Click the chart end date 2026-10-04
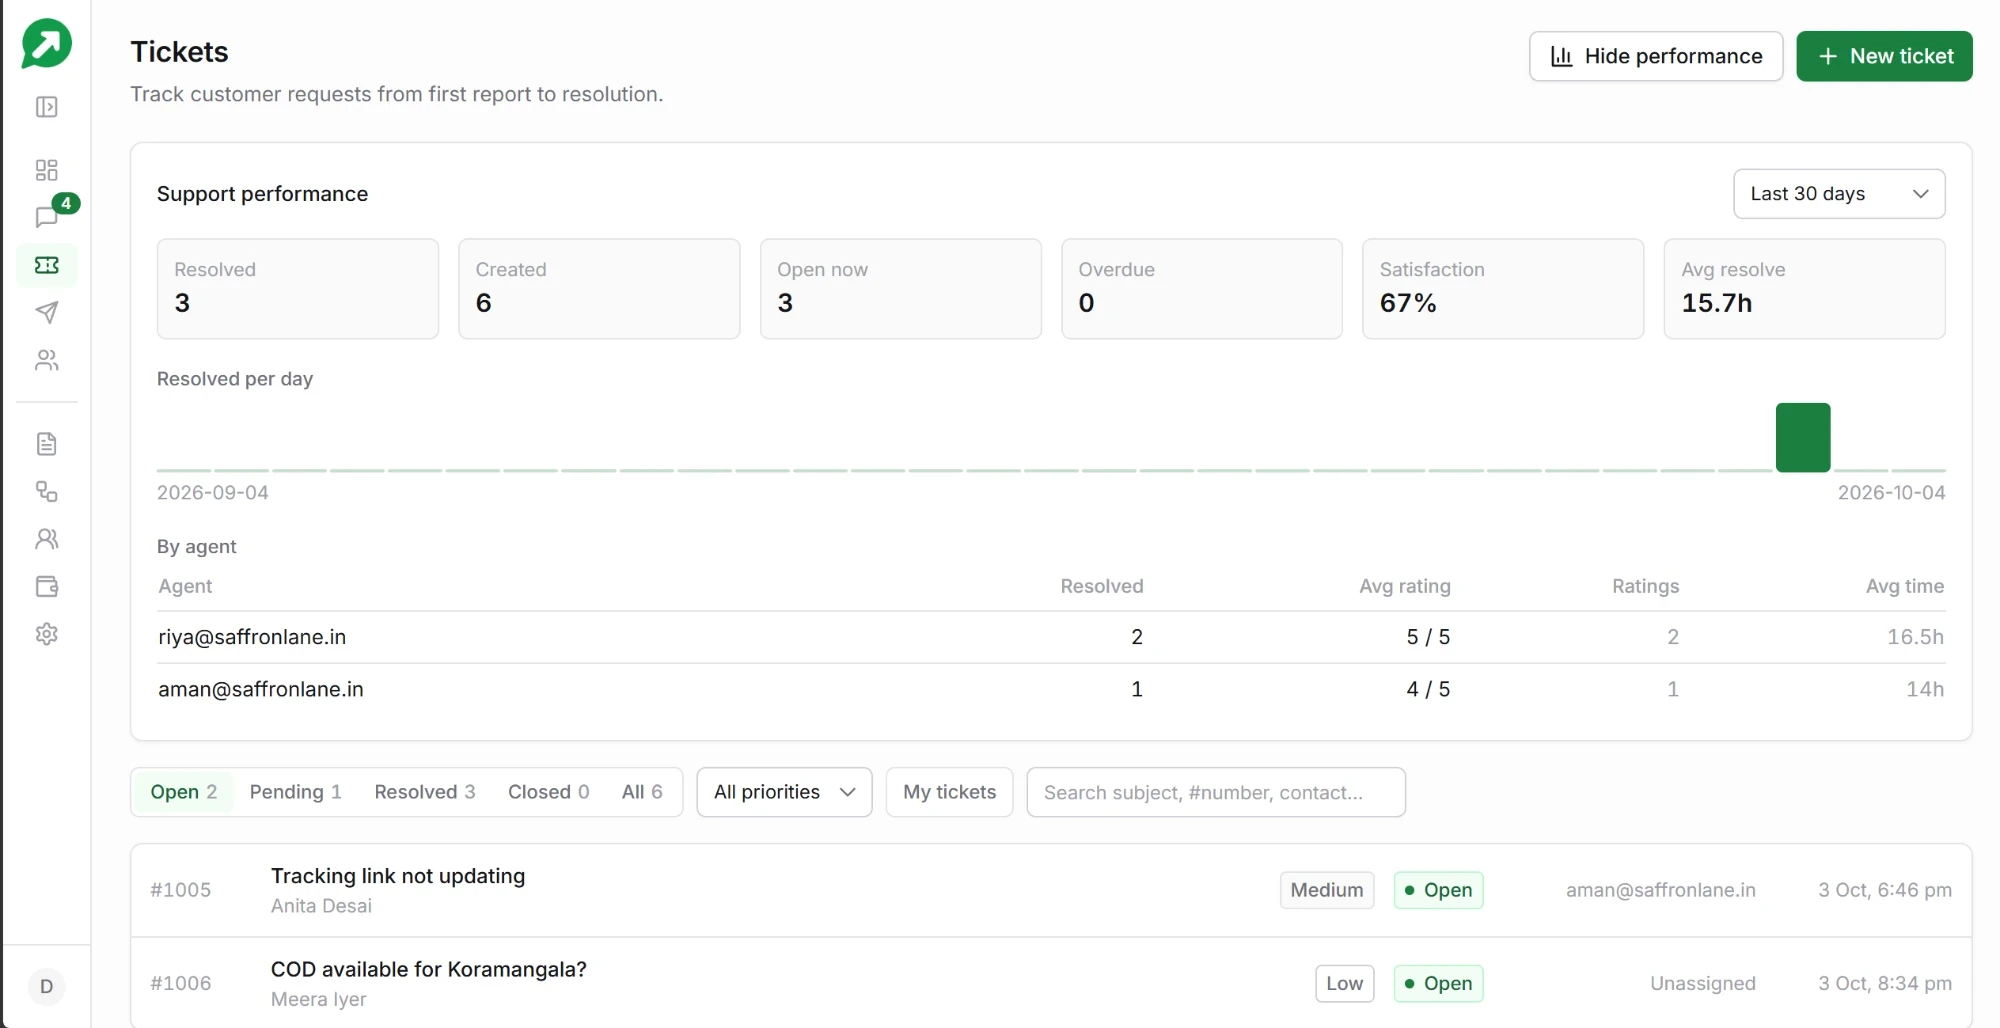The width and height of the screenshot is (2000, 1028). pos(1891,493)
